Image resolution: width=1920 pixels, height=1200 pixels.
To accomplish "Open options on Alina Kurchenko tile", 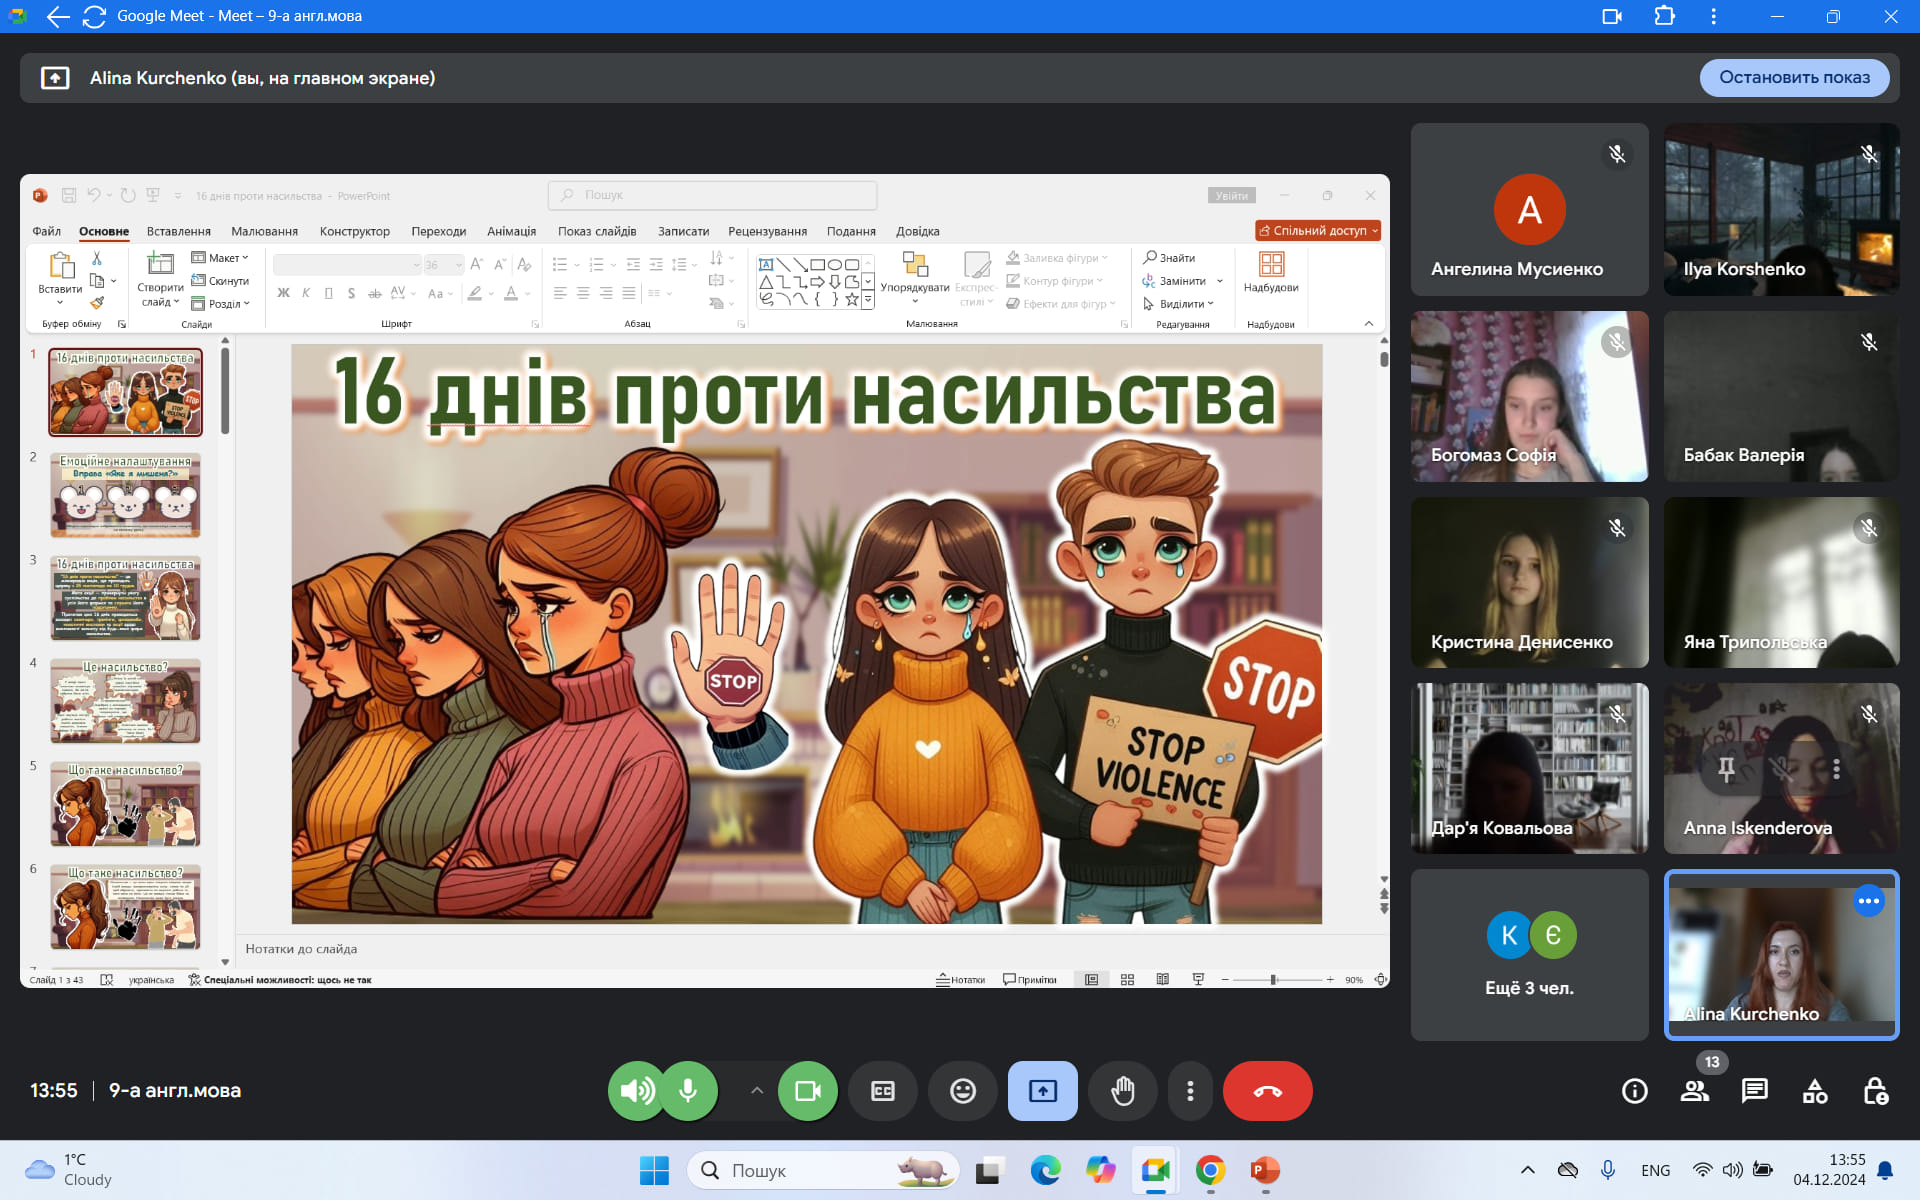I will (x=1868, y=901).
